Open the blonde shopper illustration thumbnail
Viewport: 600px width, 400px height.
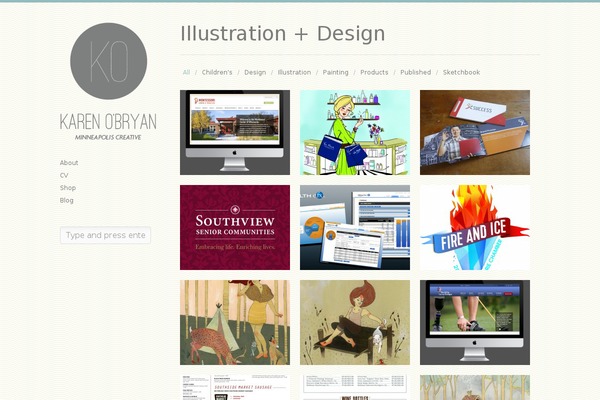[355, 132]
